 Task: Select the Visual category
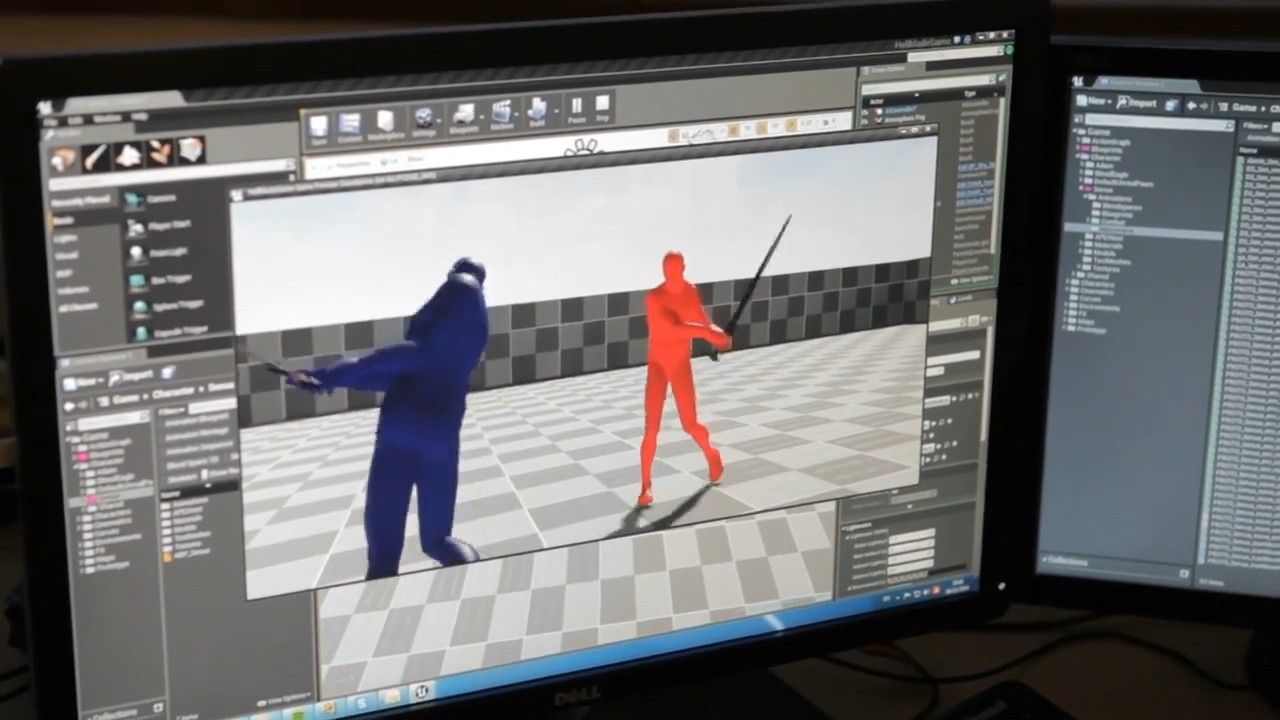[67, 256]
